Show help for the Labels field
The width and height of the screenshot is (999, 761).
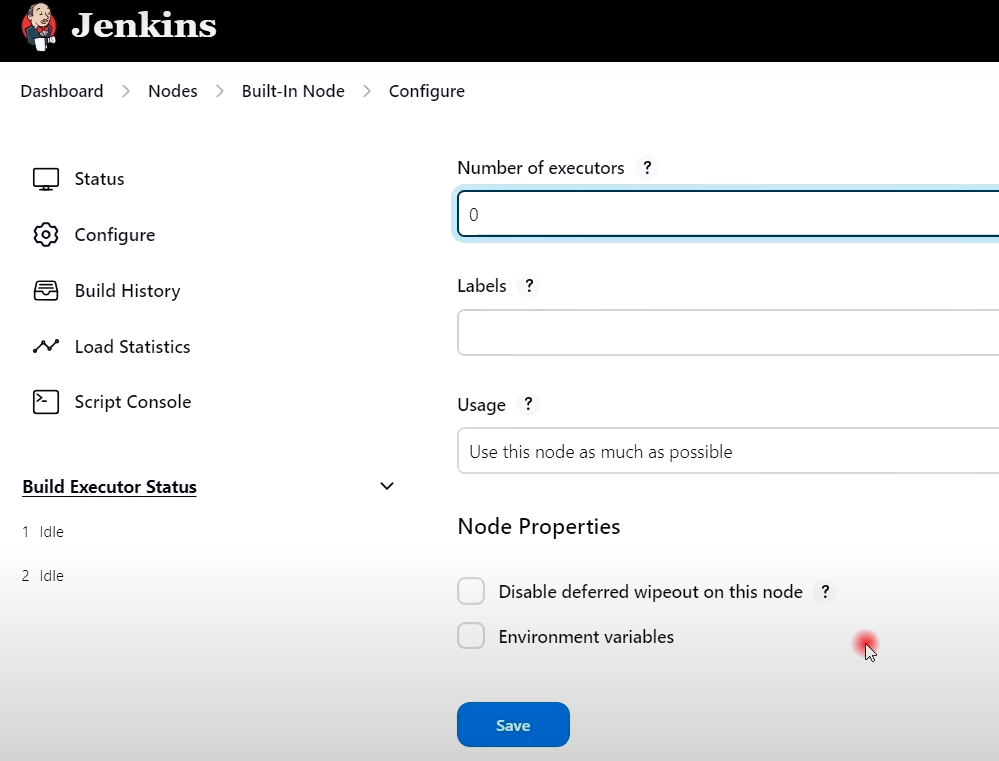pyautogui.click(x=529, y=286)
